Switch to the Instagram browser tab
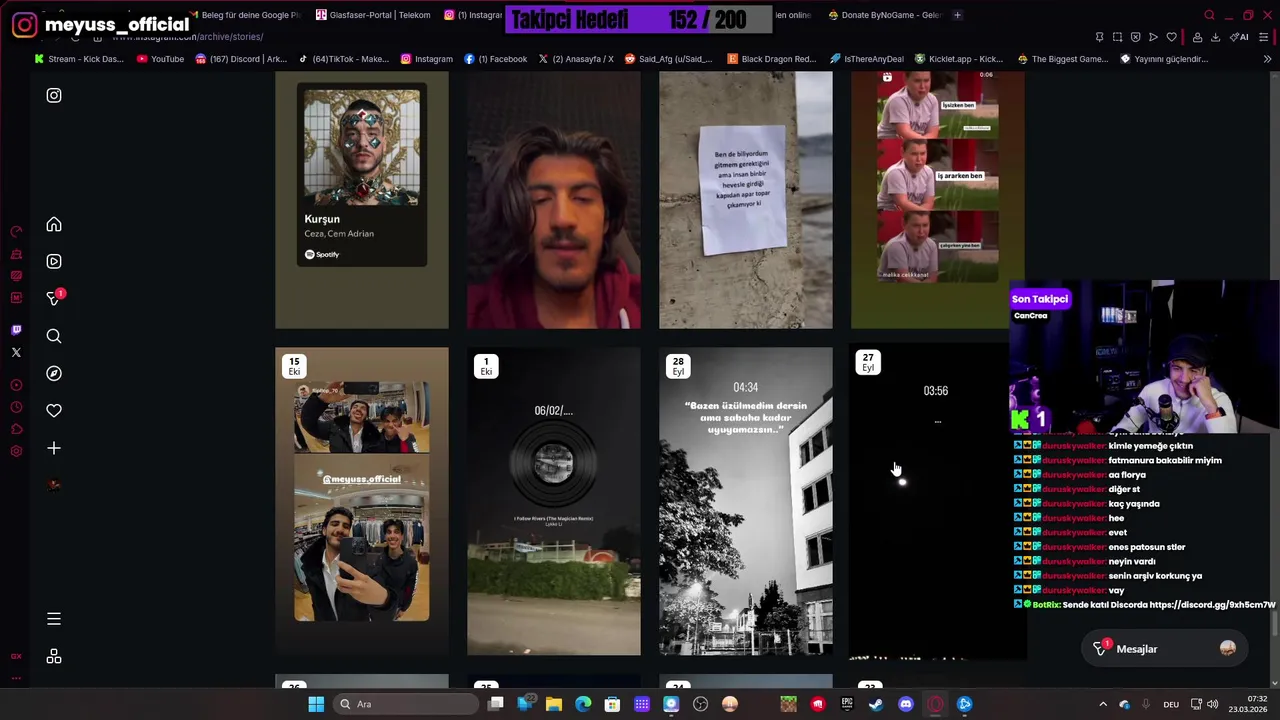1280x720 pixels. [x=472, y=15]
